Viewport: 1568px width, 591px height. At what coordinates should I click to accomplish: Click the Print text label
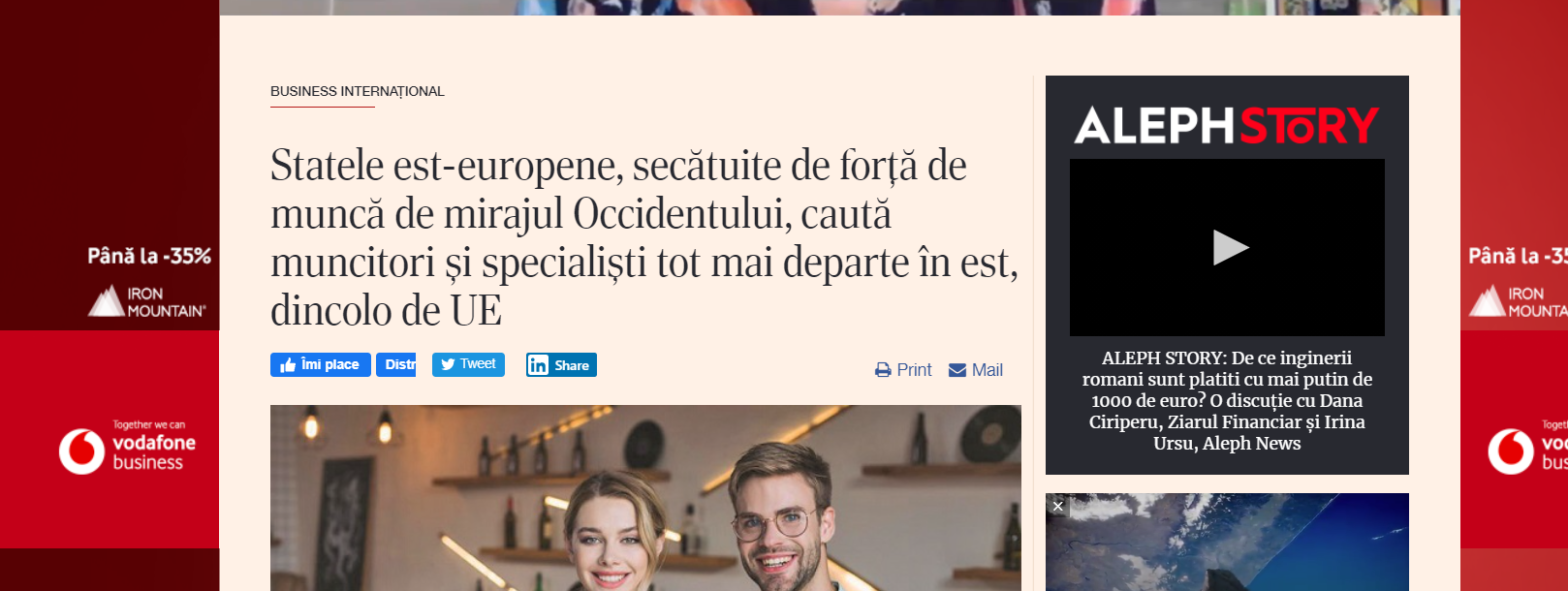coord(914,370)
